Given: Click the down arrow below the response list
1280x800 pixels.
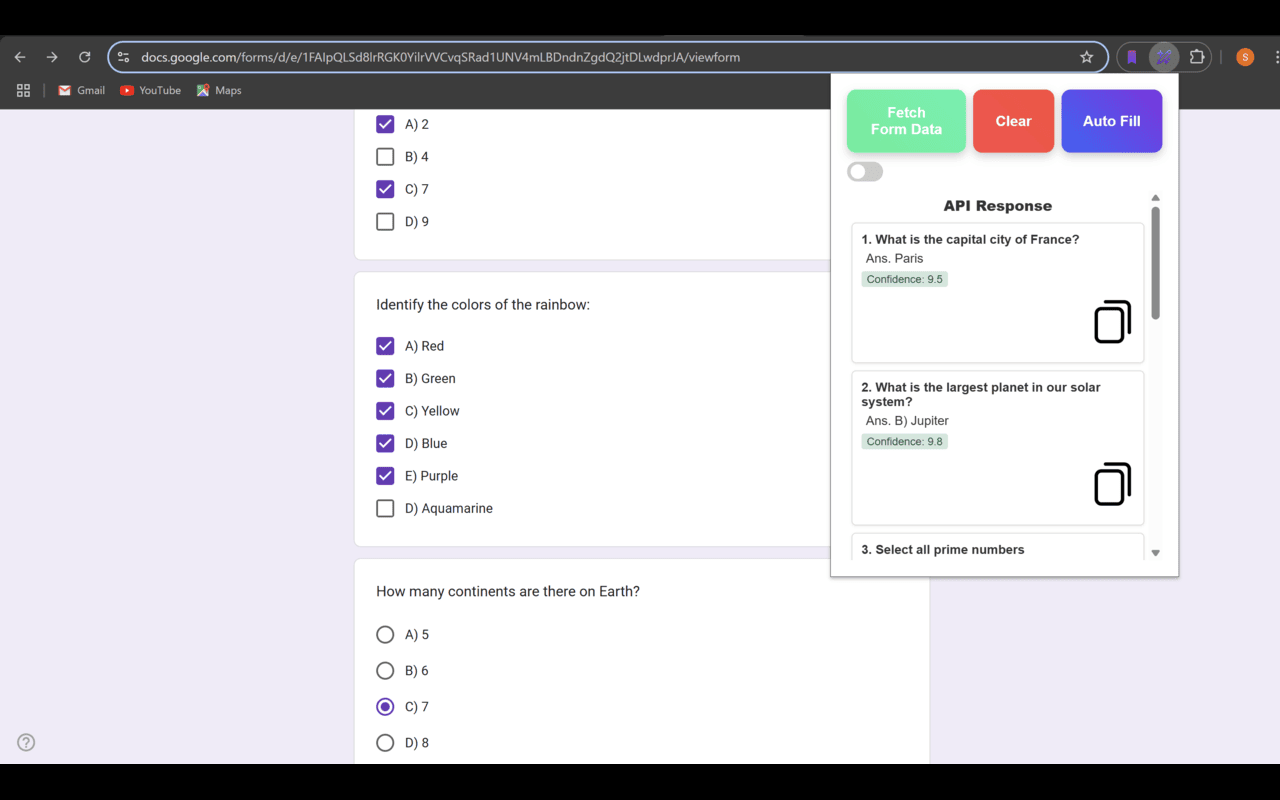Looking at the screenshot, I should (1155, 552).
